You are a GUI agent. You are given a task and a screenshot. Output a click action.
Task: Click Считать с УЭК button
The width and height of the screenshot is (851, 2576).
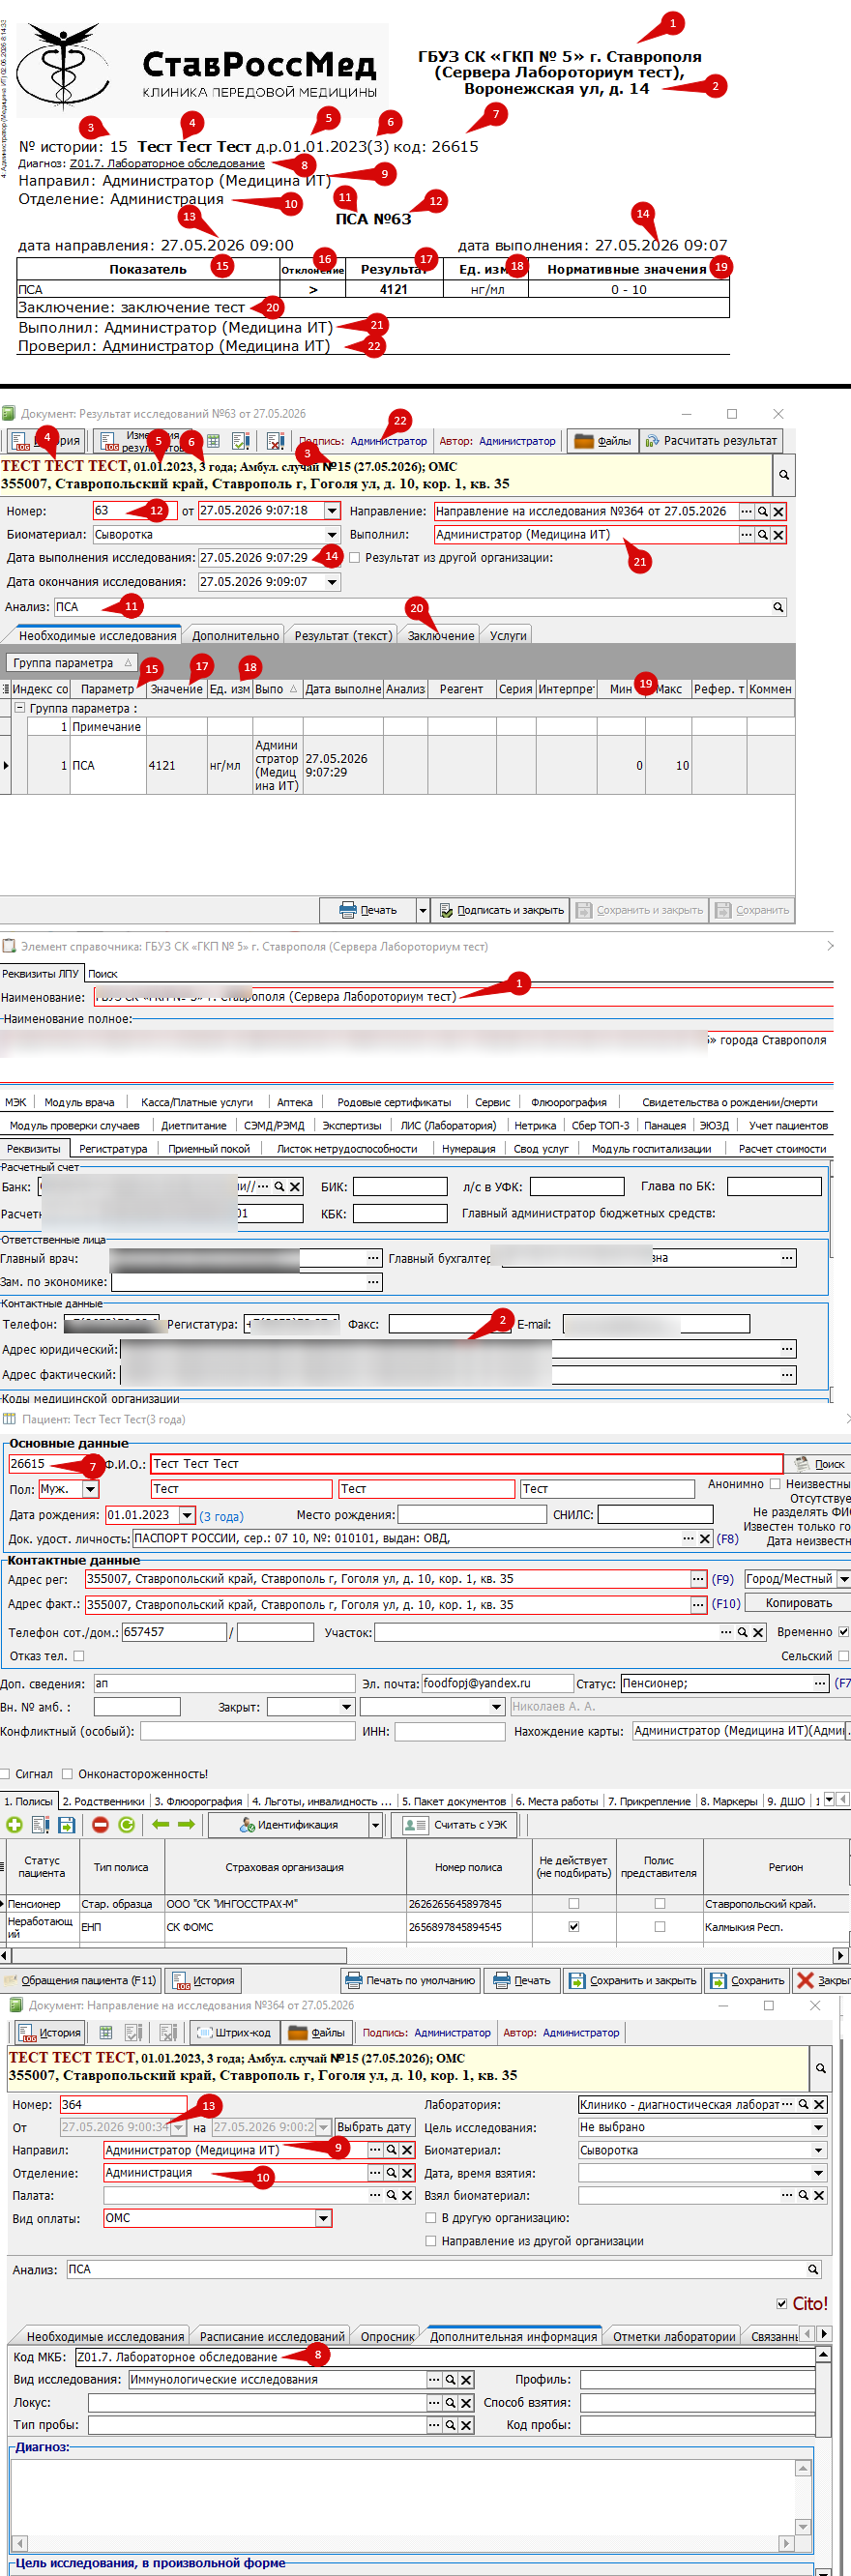pyautogui.click(x=455, y=1825)
